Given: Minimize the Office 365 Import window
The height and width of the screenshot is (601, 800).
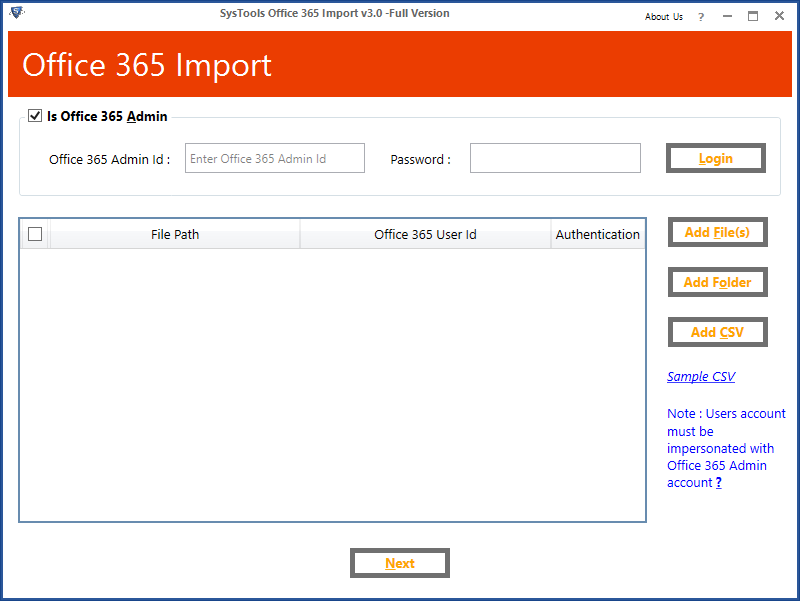Looking at the screenshot, I should pyautogui.click(x=727, y=17).
